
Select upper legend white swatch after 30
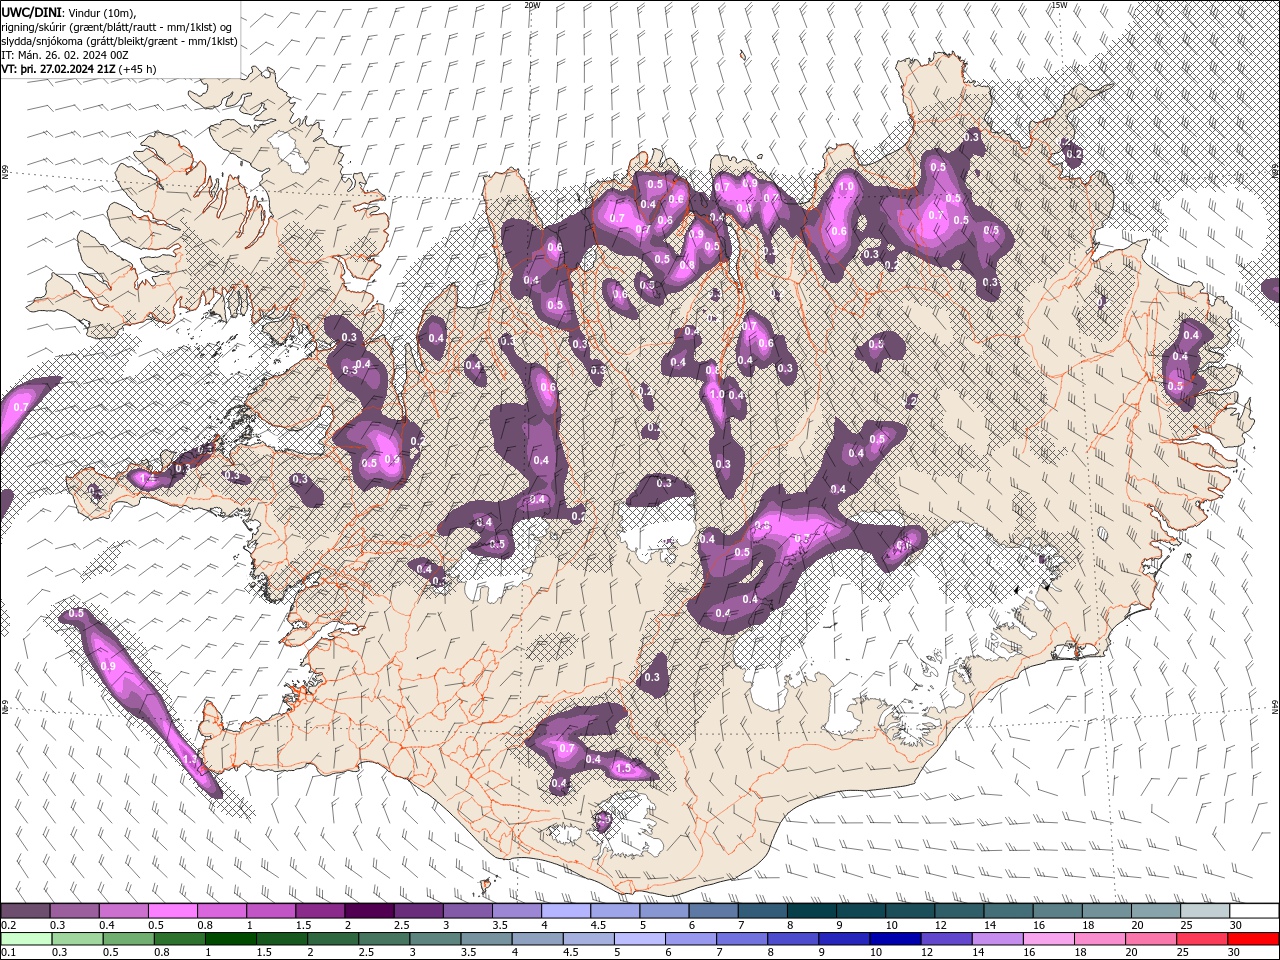click(x=1253, y=911)
